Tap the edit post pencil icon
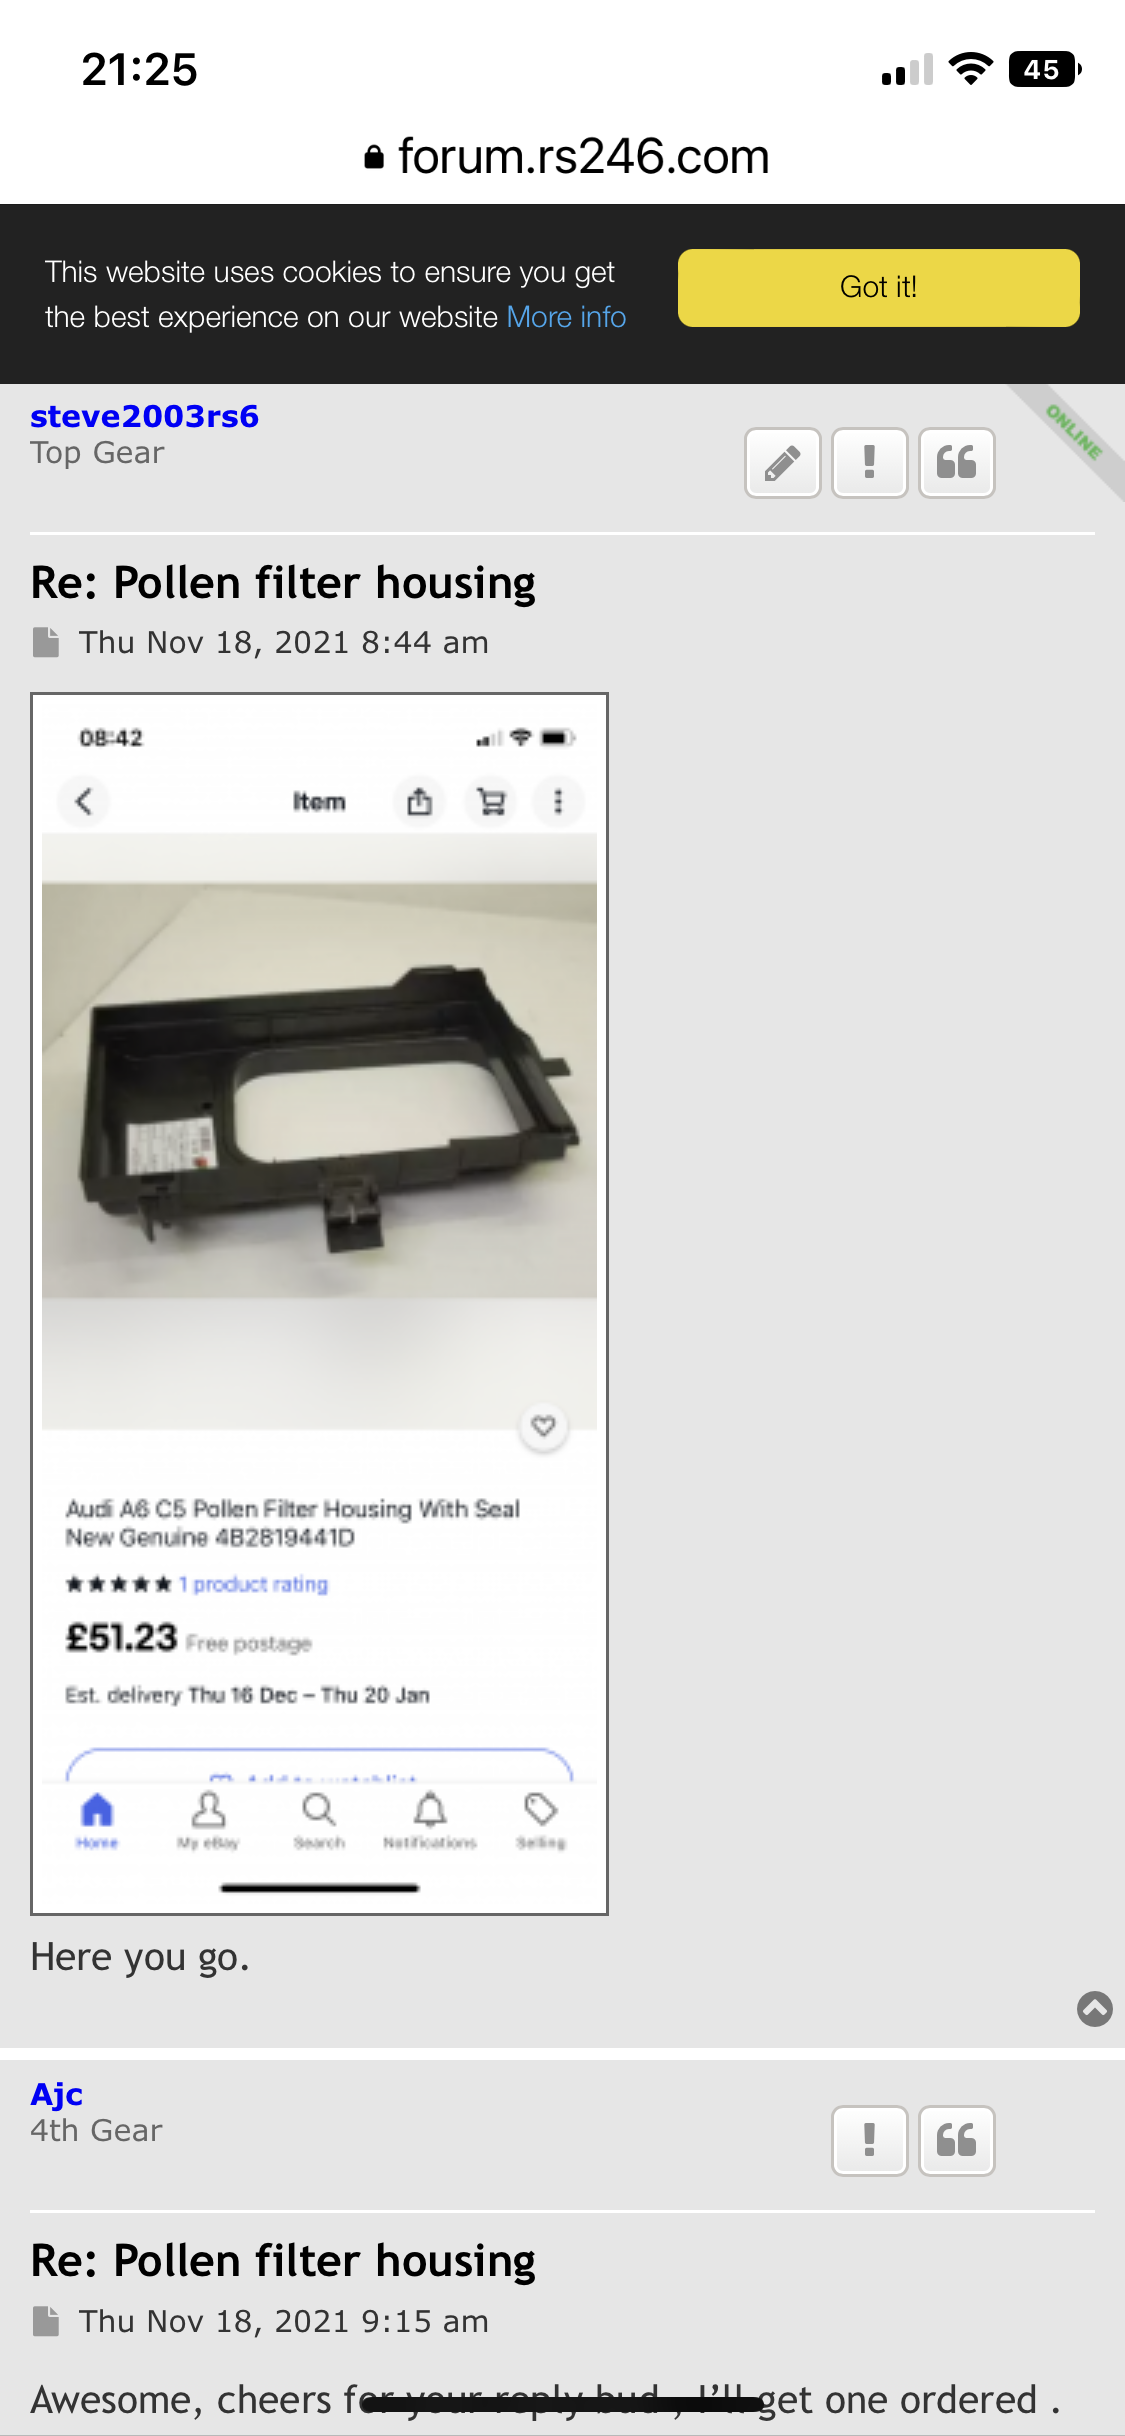The width and height of the screenshot is (1125, 2436). point(782,463)
